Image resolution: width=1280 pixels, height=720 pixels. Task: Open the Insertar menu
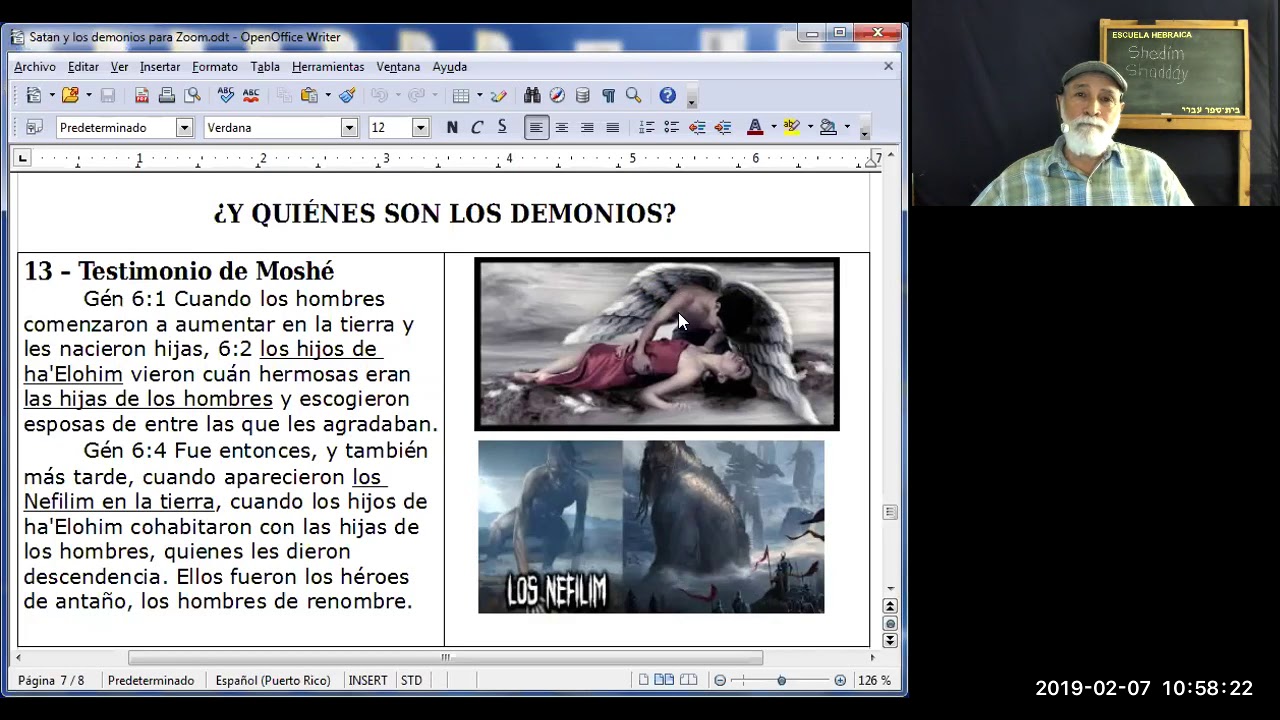[x=160, y=66]
